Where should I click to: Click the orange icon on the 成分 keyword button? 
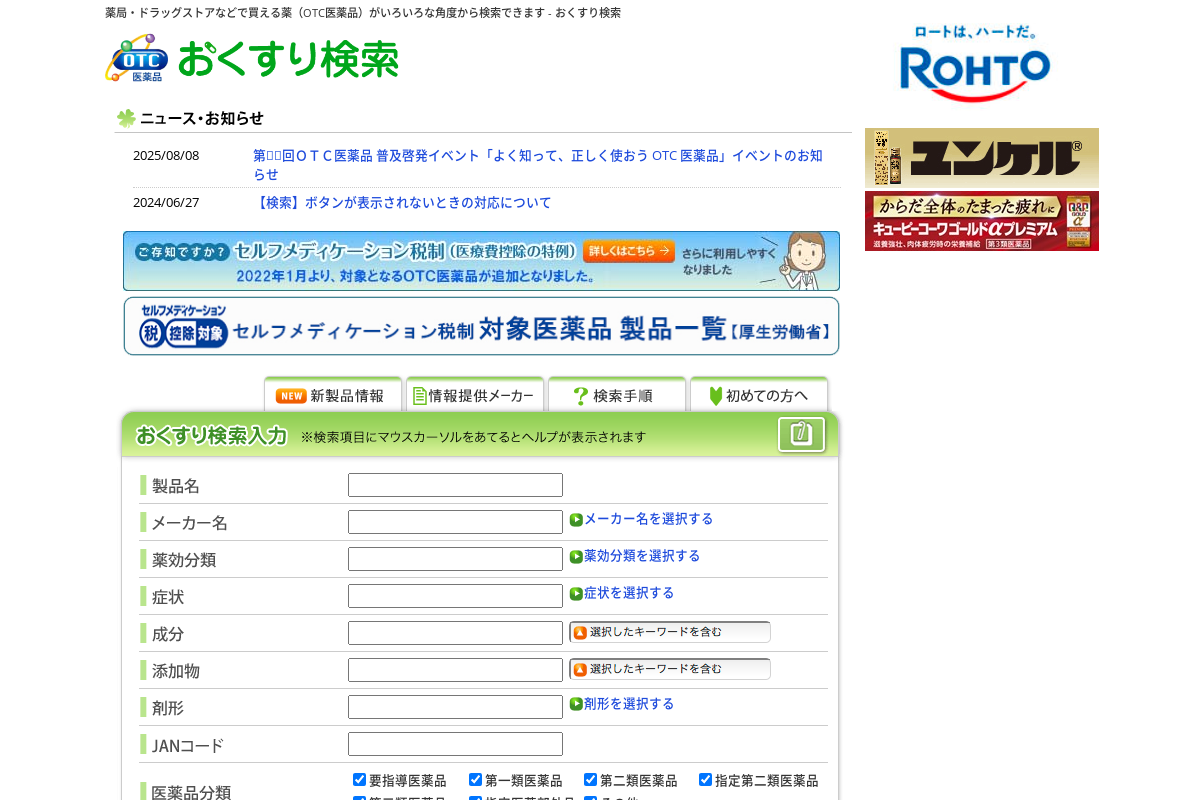pos(580,633)
